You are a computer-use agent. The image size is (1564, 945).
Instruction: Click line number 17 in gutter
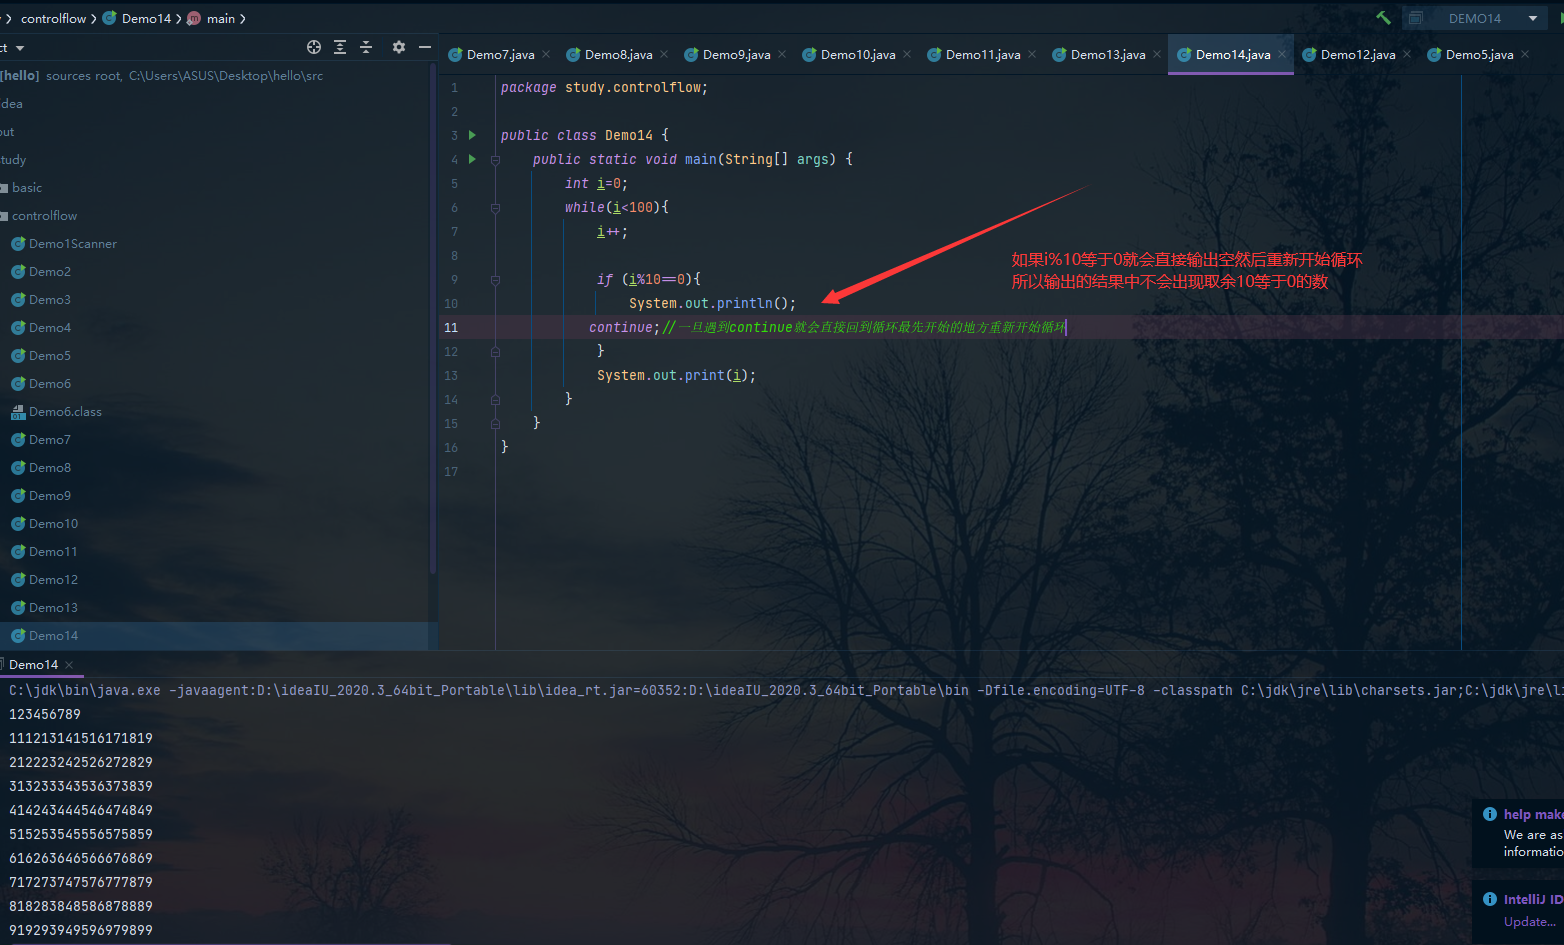[x=451, y=471]
